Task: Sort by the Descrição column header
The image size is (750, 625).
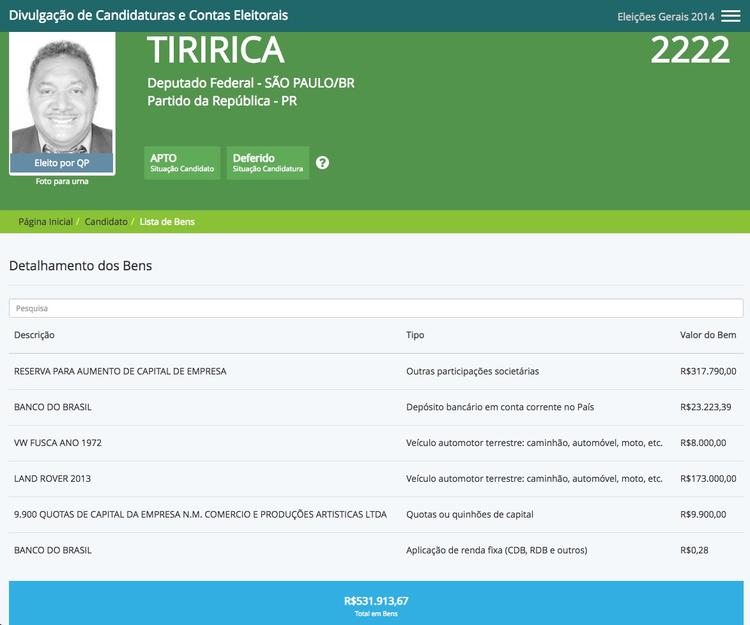Action: 35,335
